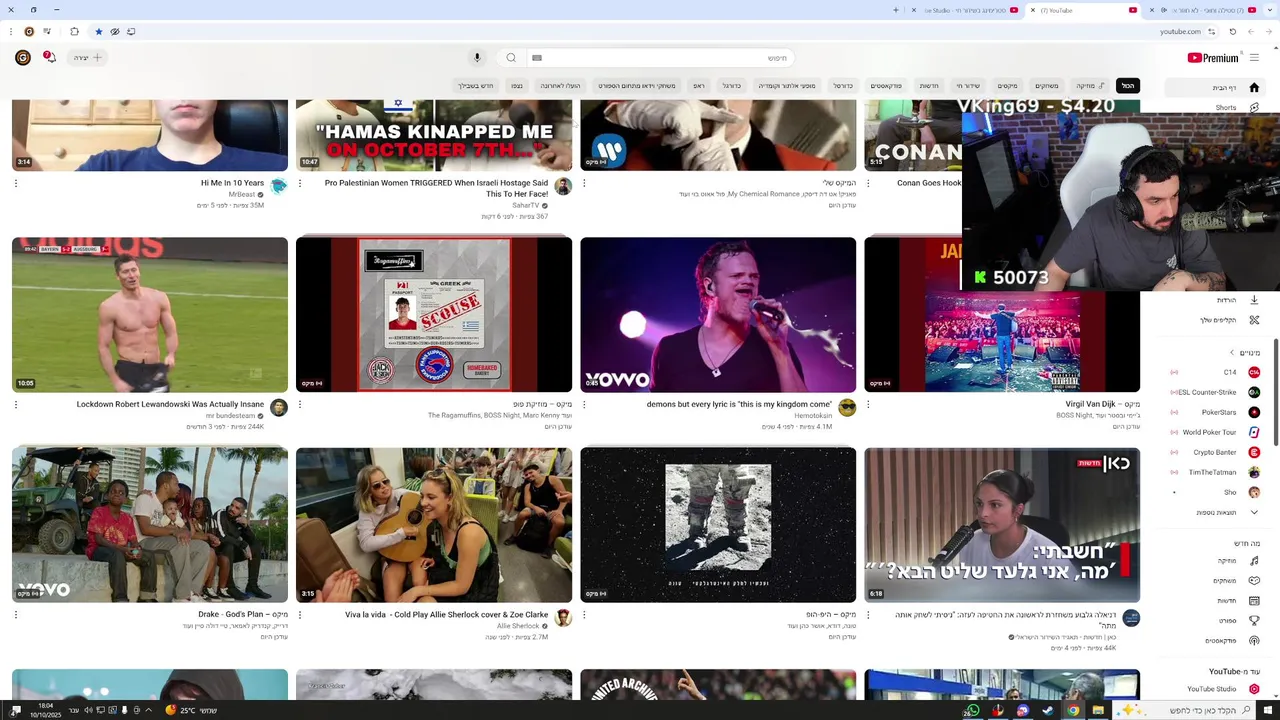Open options menu for Viva la vida video
Screen dimensions: 1280x720
click(x=300, y=615)
